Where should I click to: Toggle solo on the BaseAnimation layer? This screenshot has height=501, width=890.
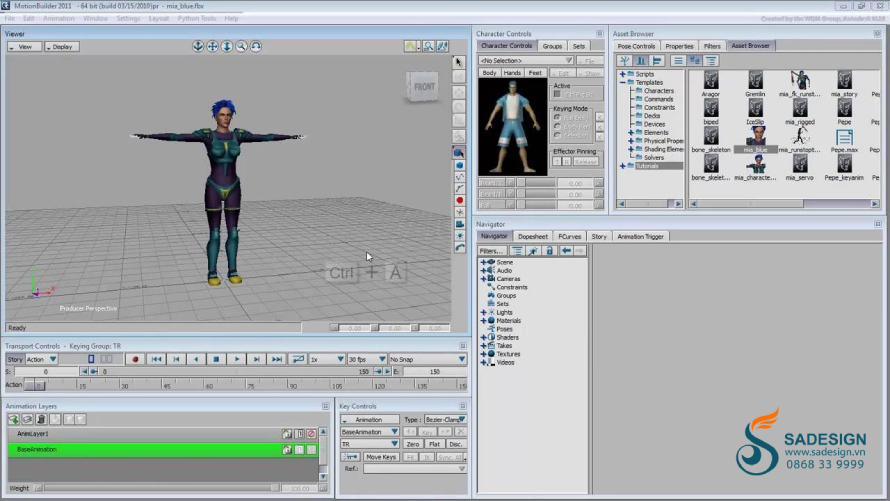pyautogui.click(x=299, y=450)
